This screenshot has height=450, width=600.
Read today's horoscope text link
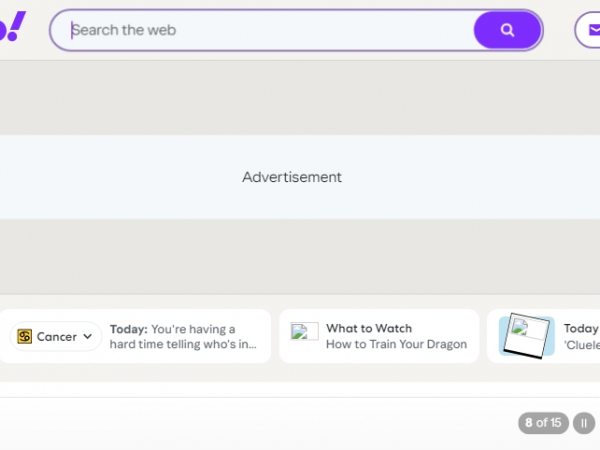[x=183, y=336]
